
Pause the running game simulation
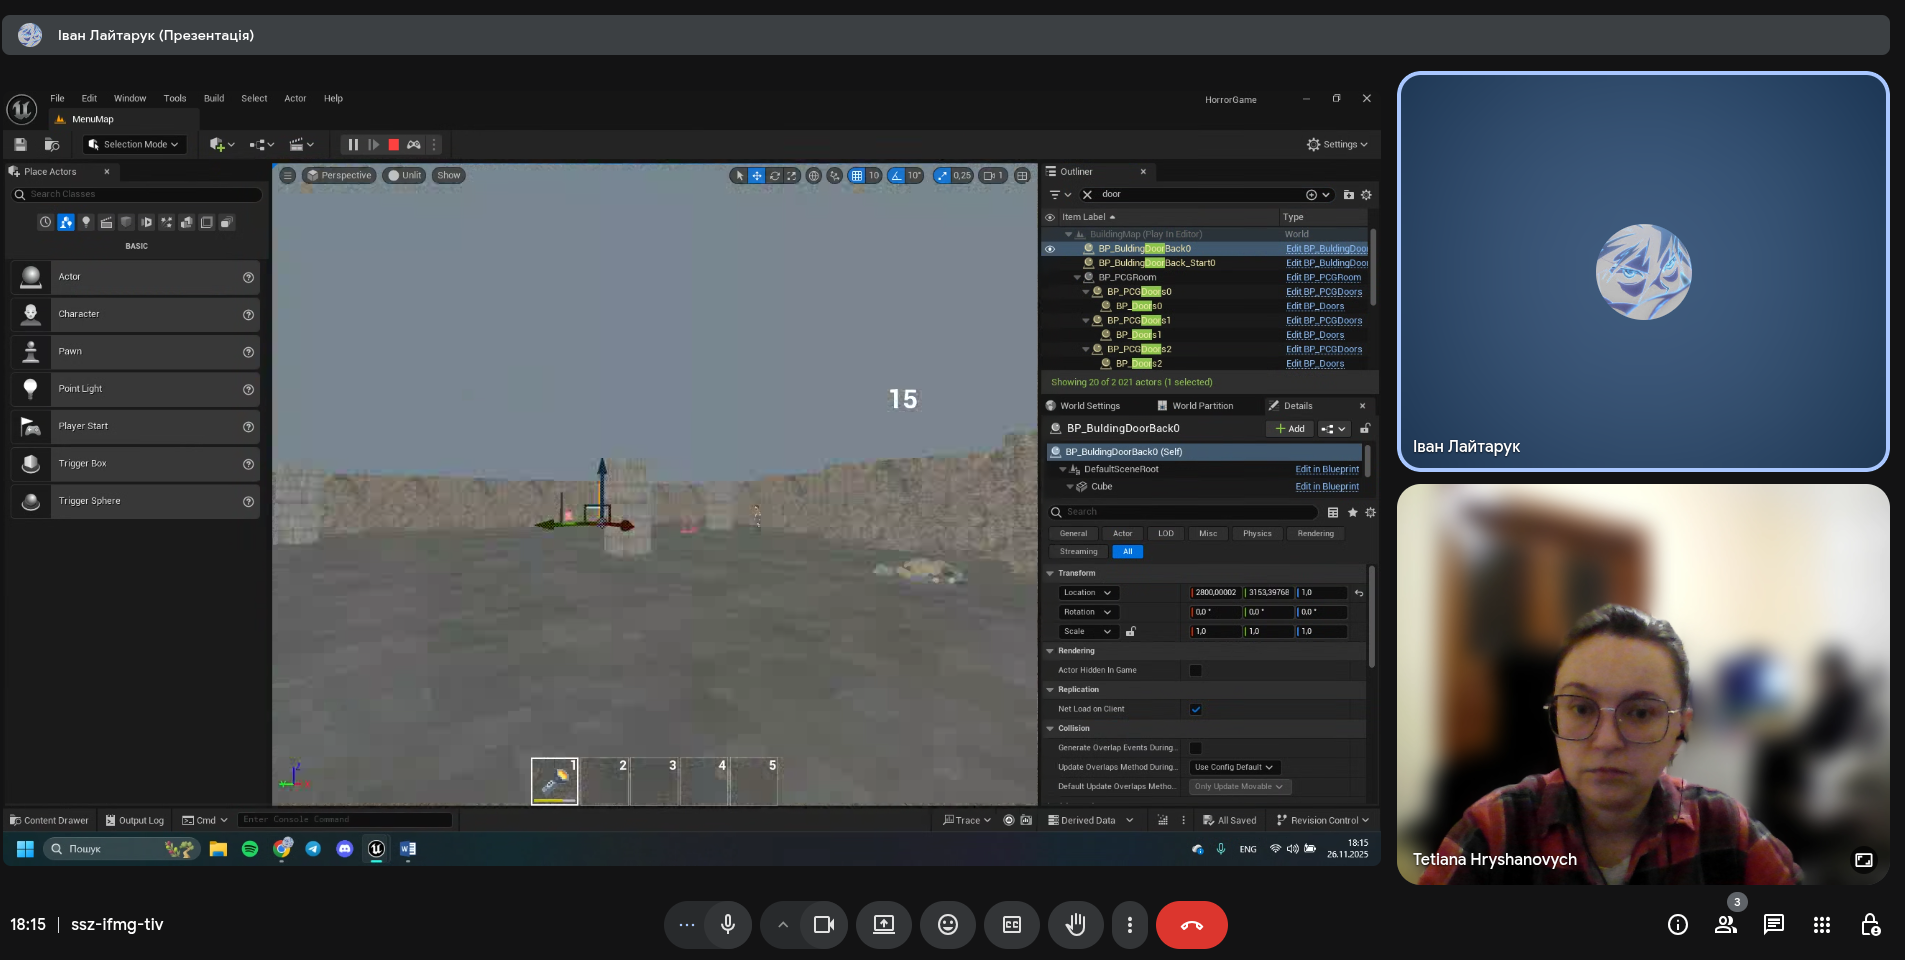tap(352, 145)
